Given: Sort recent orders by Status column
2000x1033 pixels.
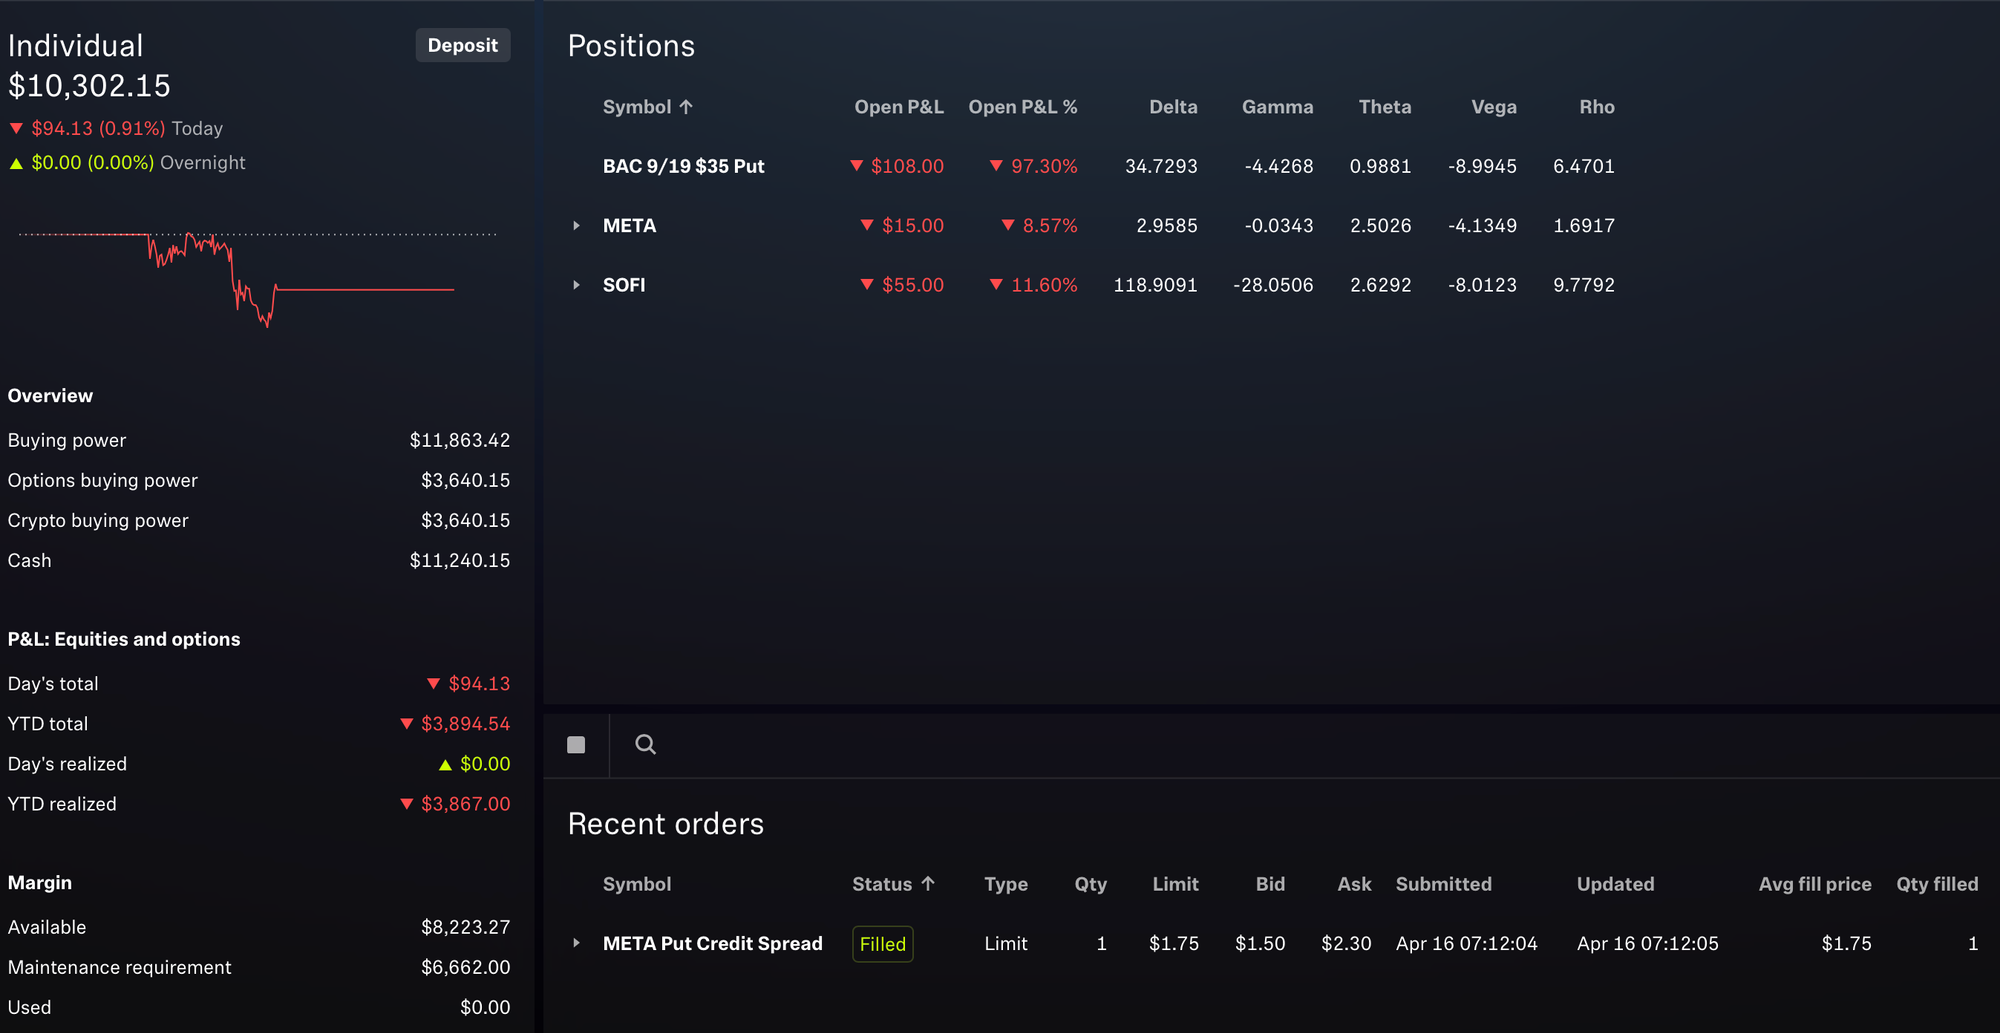Looking at the screenshot, I should (893, 884).
